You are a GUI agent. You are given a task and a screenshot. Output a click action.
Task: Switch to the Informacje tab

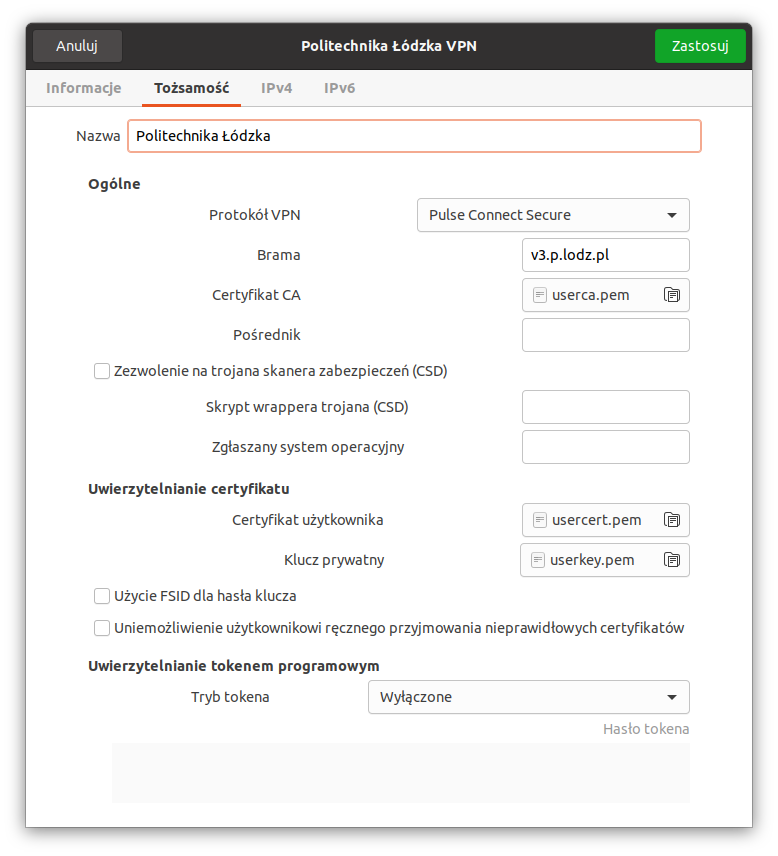(84, 88)
